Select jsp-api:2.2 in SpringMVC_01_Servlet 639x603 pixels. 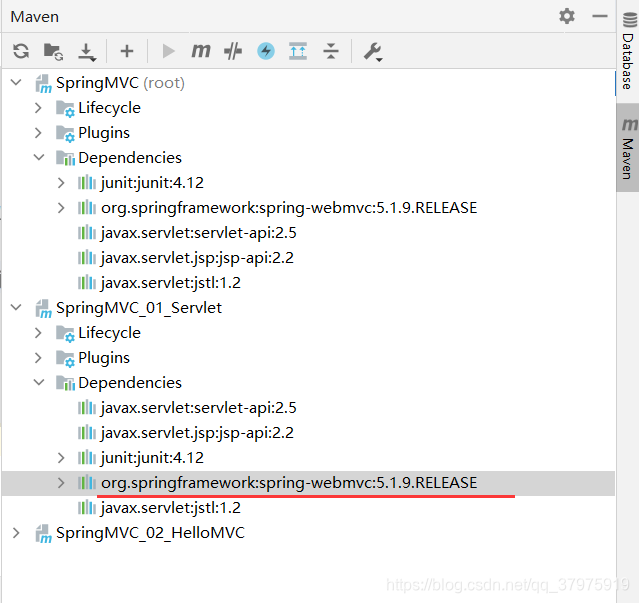[x=197, y=433]
